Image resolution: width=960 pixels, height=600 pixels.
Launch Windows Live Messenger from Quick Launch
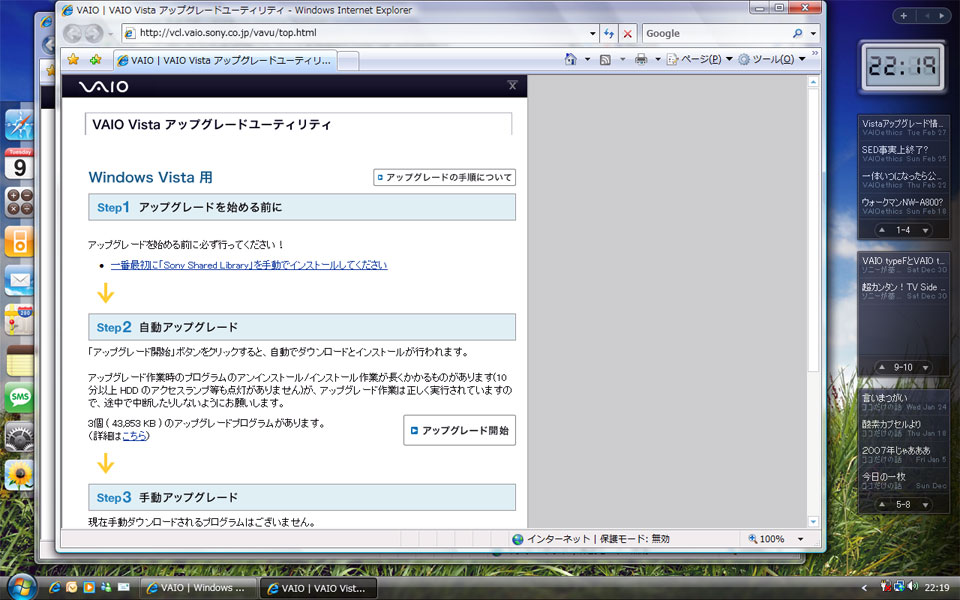[x=106, y=587]
